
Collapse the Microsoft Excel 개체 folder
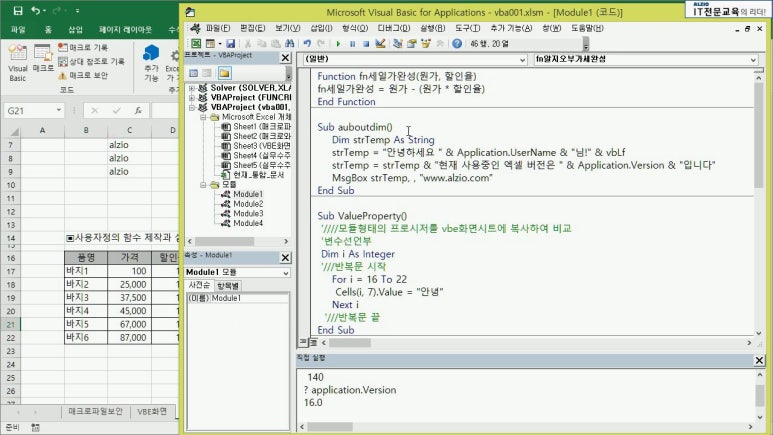tap(203, 117)
